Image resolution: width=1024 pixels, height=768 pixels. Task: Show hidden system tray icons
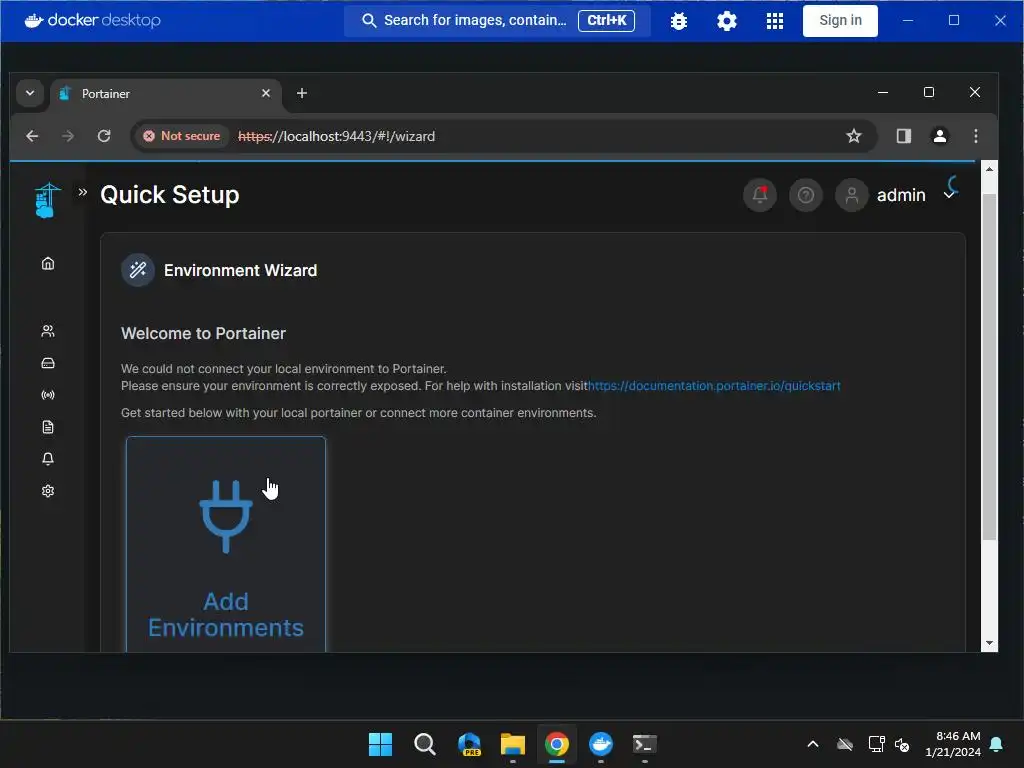point(812,744)
